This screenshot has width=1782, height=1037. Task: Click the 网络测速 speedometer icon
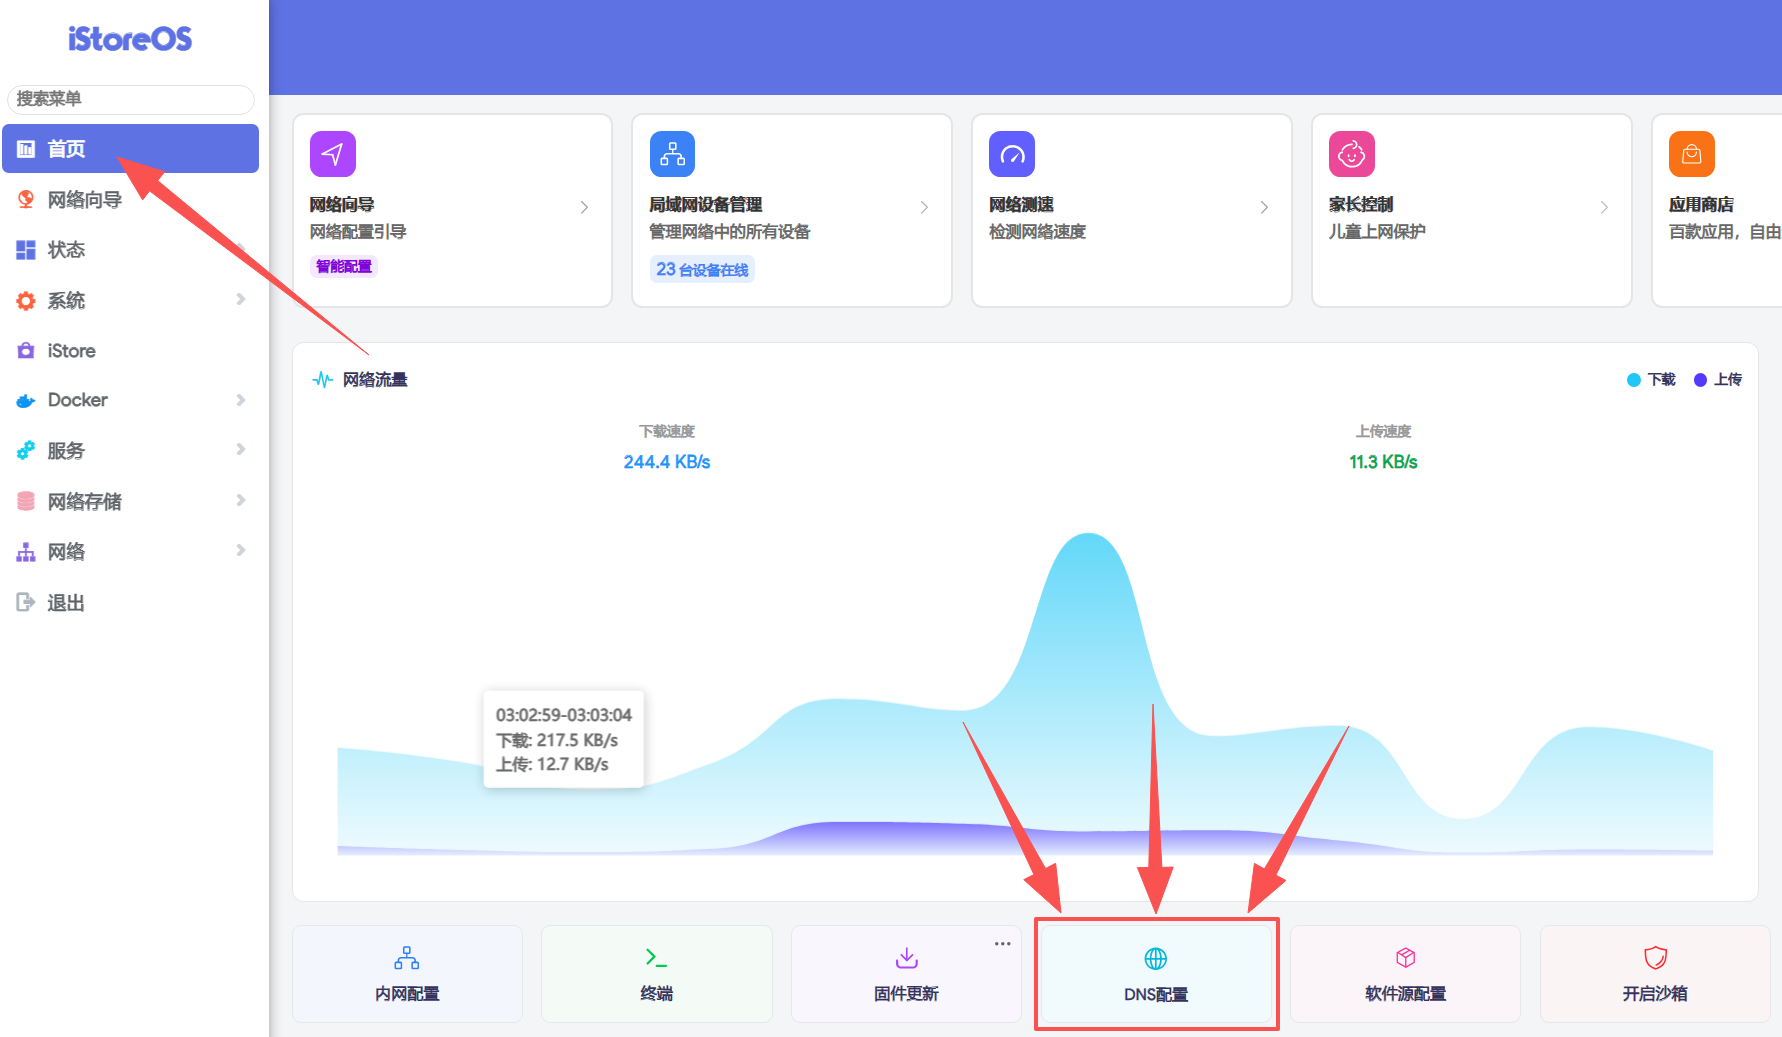point(1012,154)
